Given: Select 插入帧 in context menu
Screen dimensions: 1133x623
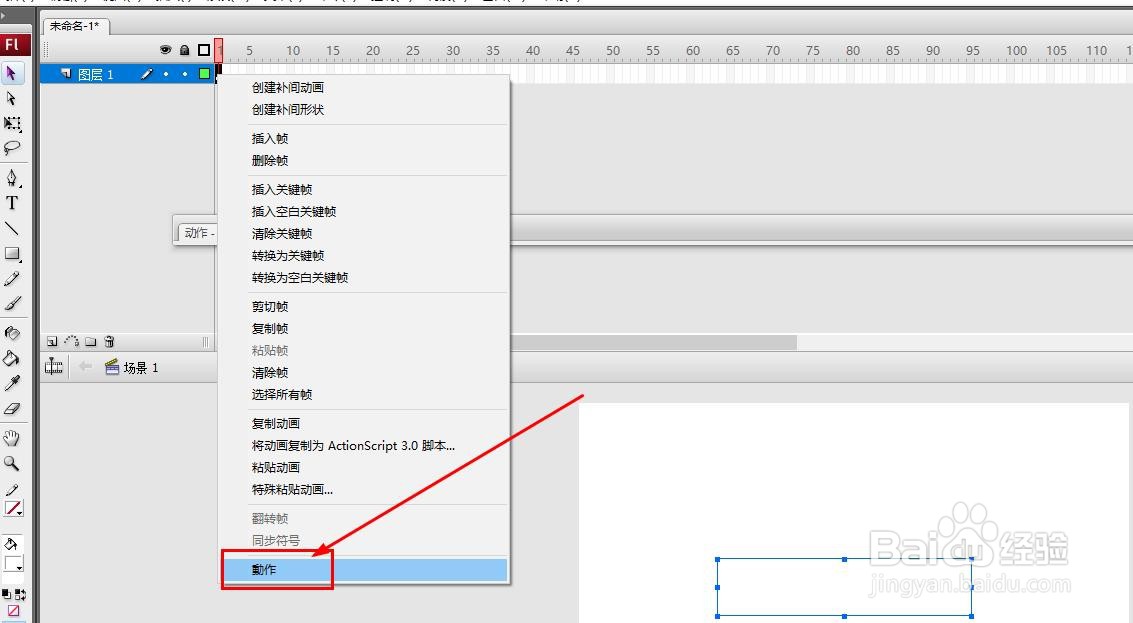Looking at the screenshot, I should tap(270, 139).
